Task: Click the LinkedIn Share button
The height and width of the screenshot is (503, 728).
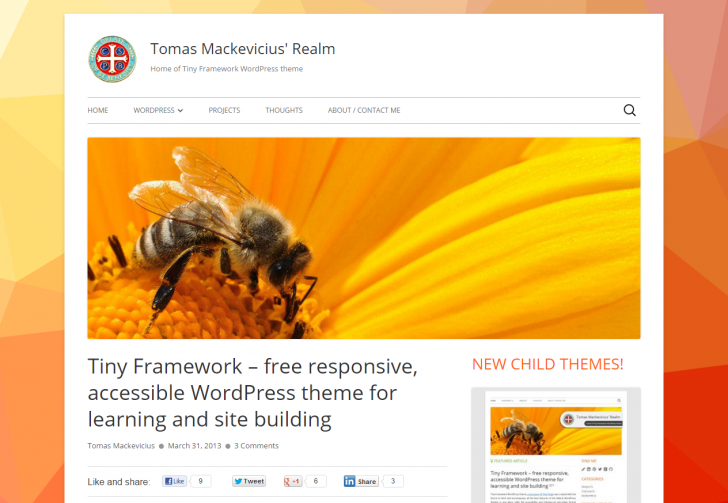Action: [x=361, y=481]
